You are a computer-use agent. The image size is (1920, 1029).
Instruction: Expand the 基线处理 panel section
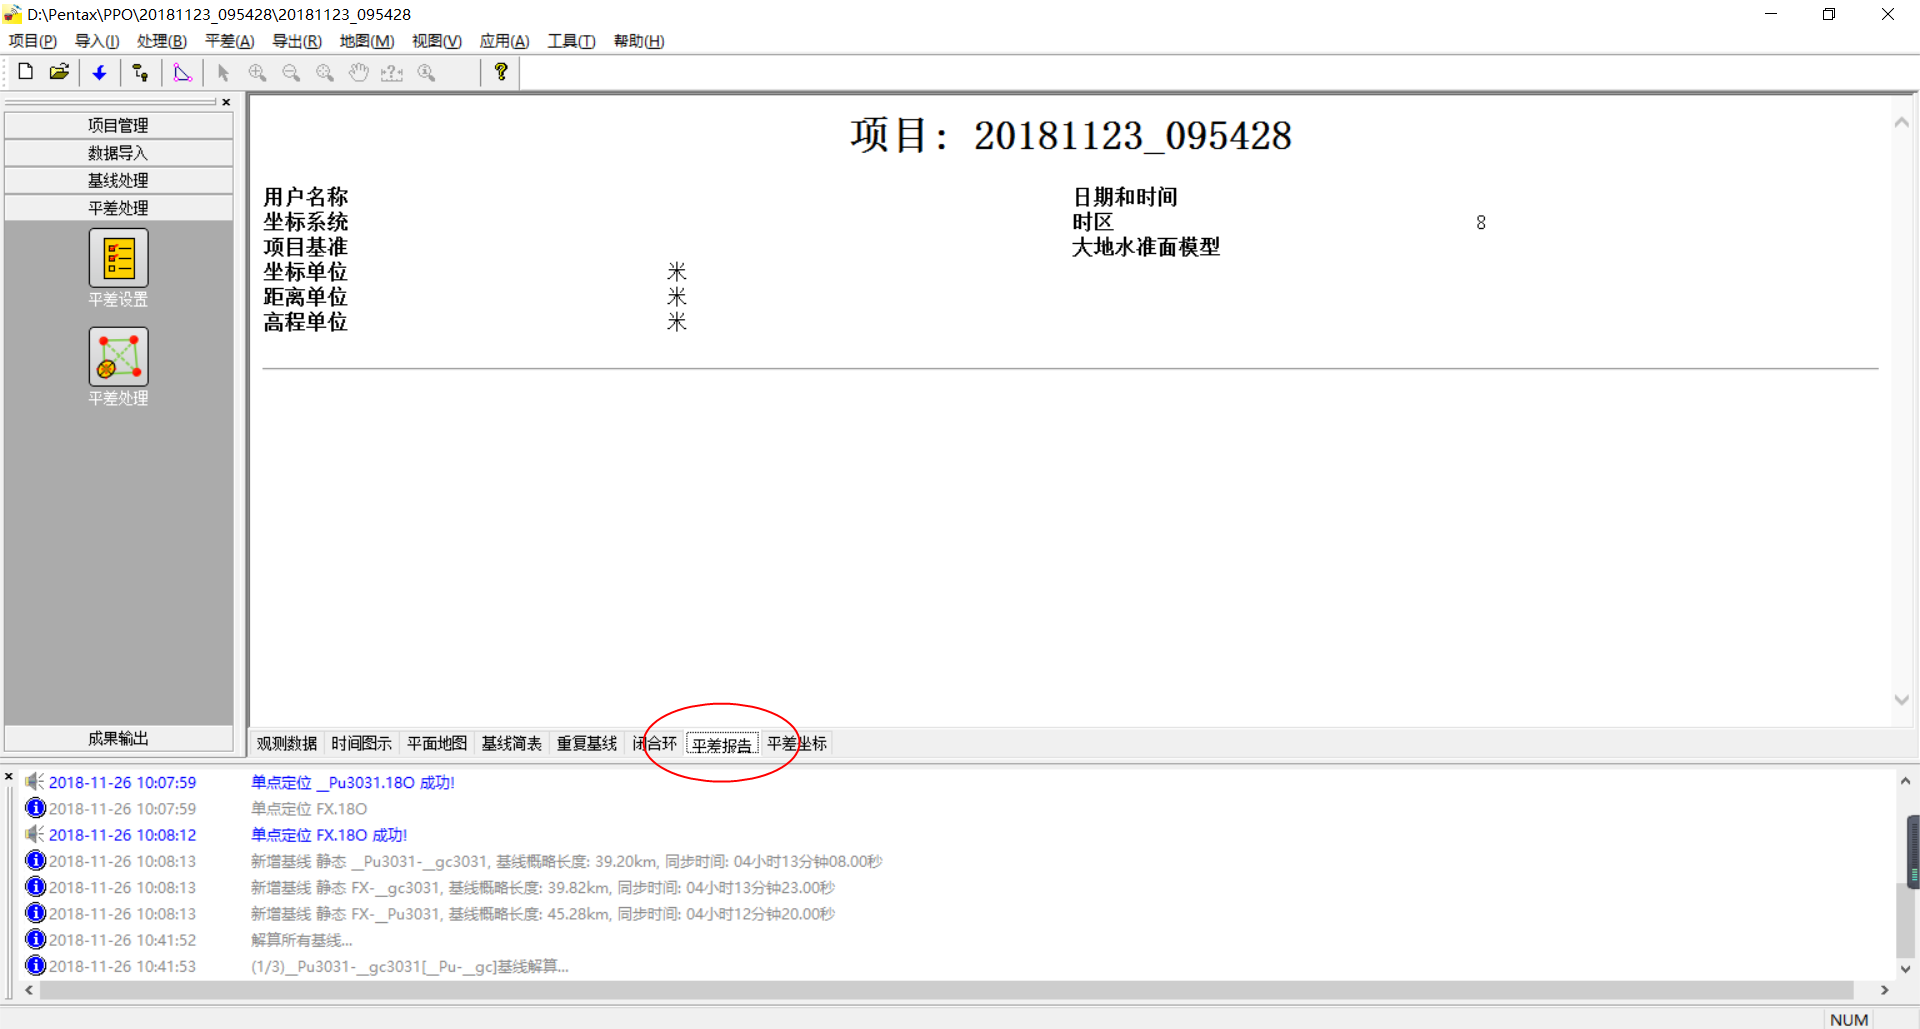(118, 180)
